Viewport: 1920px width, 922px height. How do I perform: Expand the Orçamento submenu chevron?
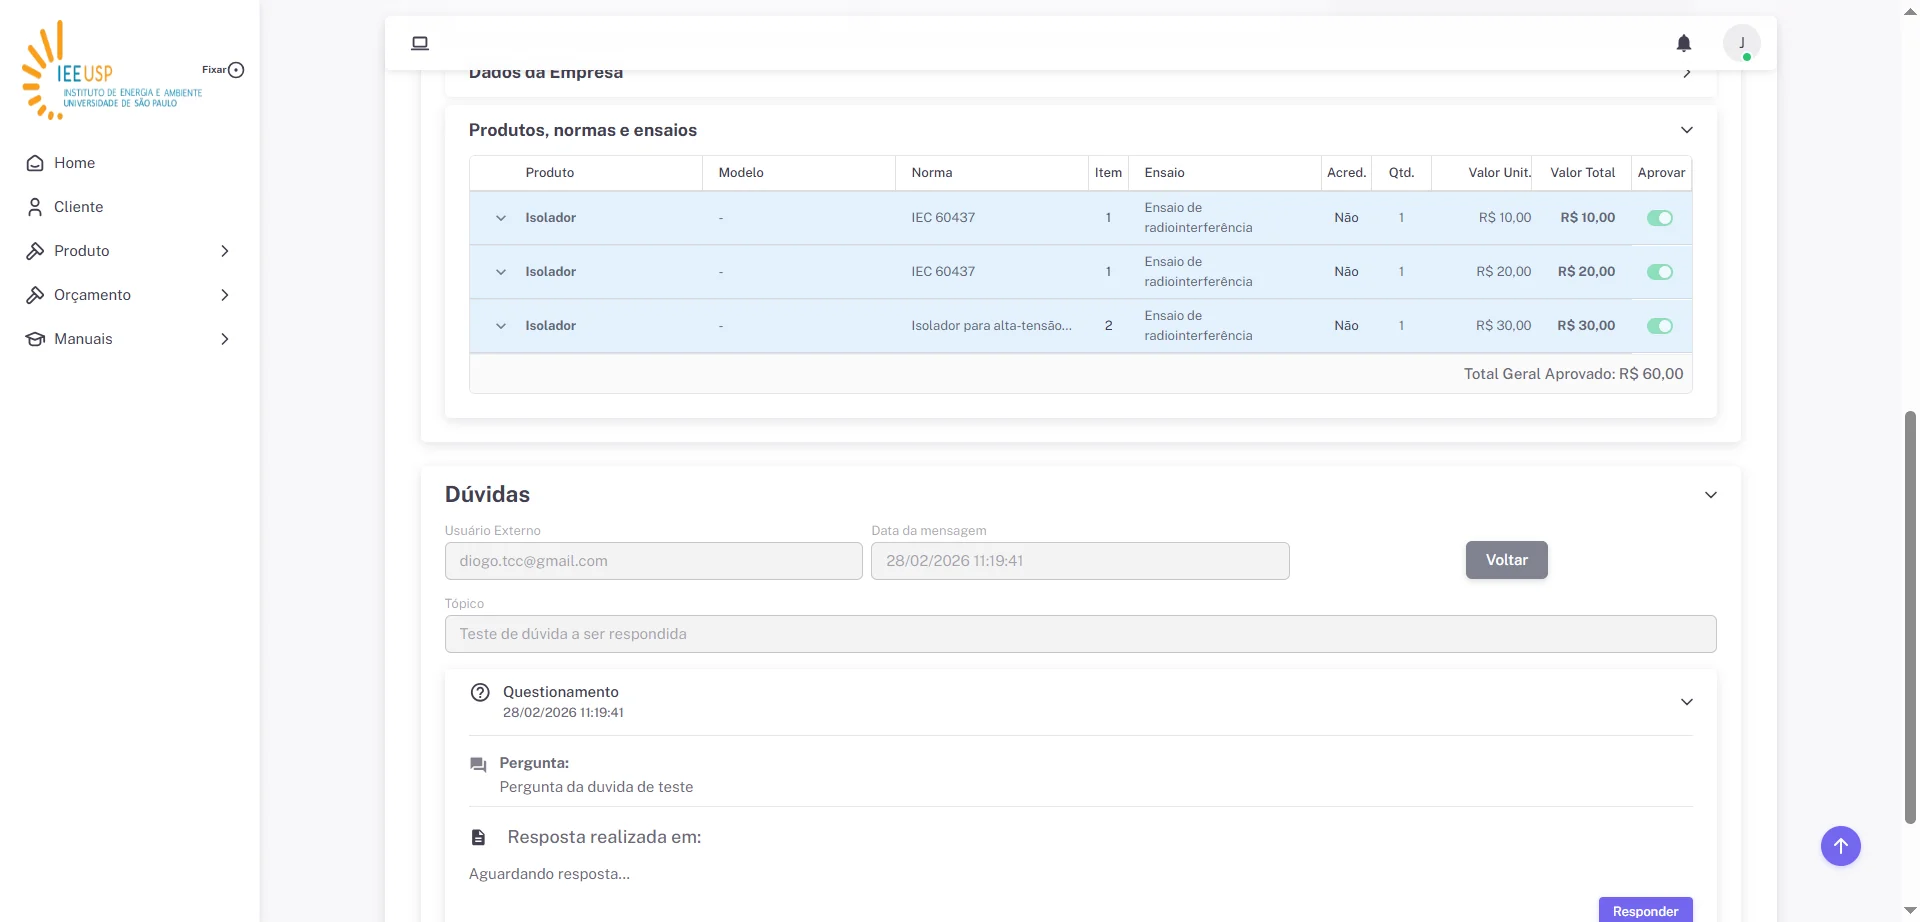225,295
